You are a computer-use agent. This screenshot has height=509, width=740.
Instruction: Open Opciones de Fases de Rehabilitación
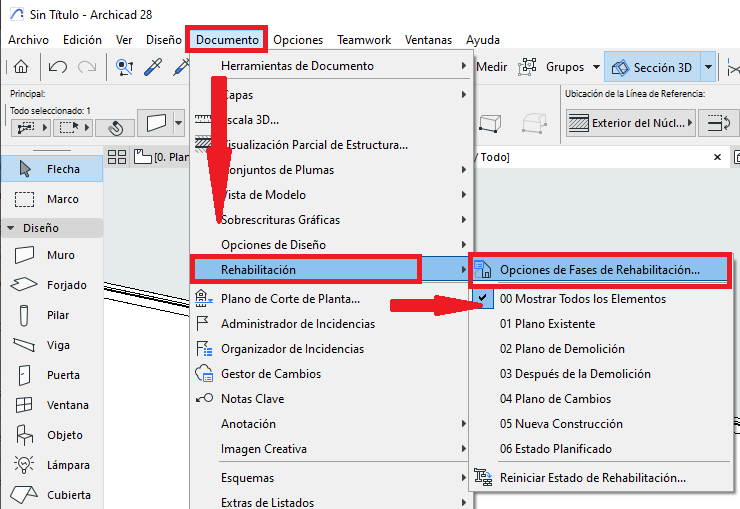(x=599, y=270)
